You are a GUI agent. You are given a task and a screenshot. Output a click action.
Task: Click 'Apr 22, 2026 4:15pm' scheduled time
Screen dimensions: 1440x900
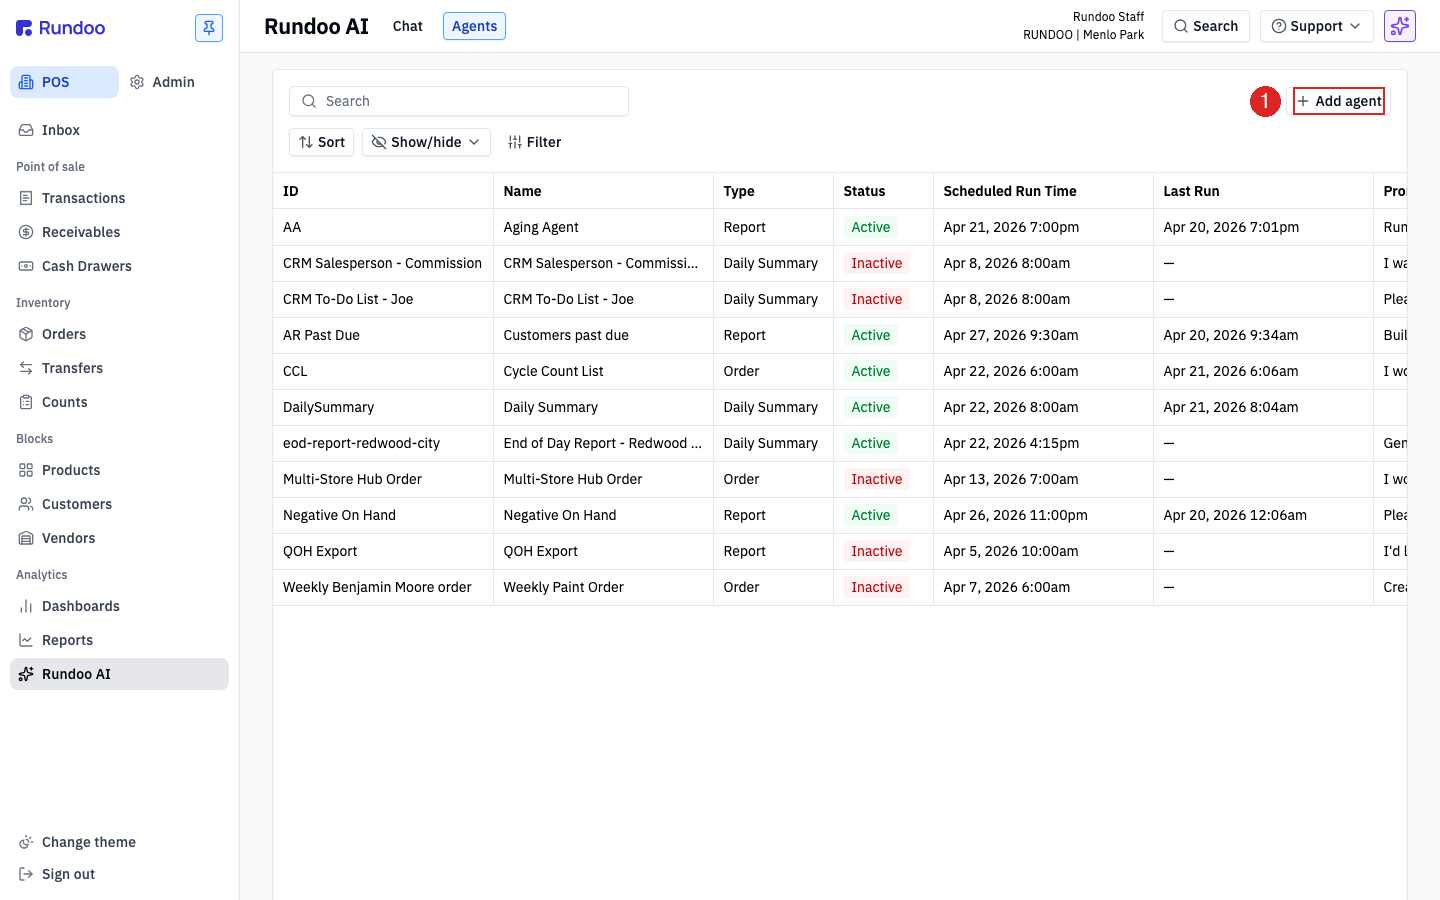pyautogui.click(x=1043, y=443)
